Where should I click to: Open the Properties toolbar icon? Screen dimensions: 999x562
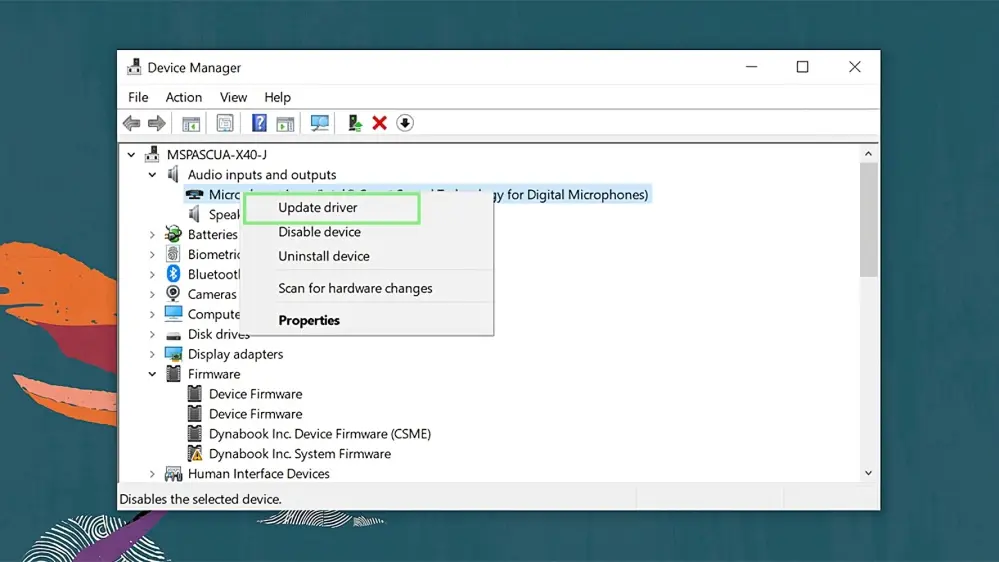pos(225,123)
